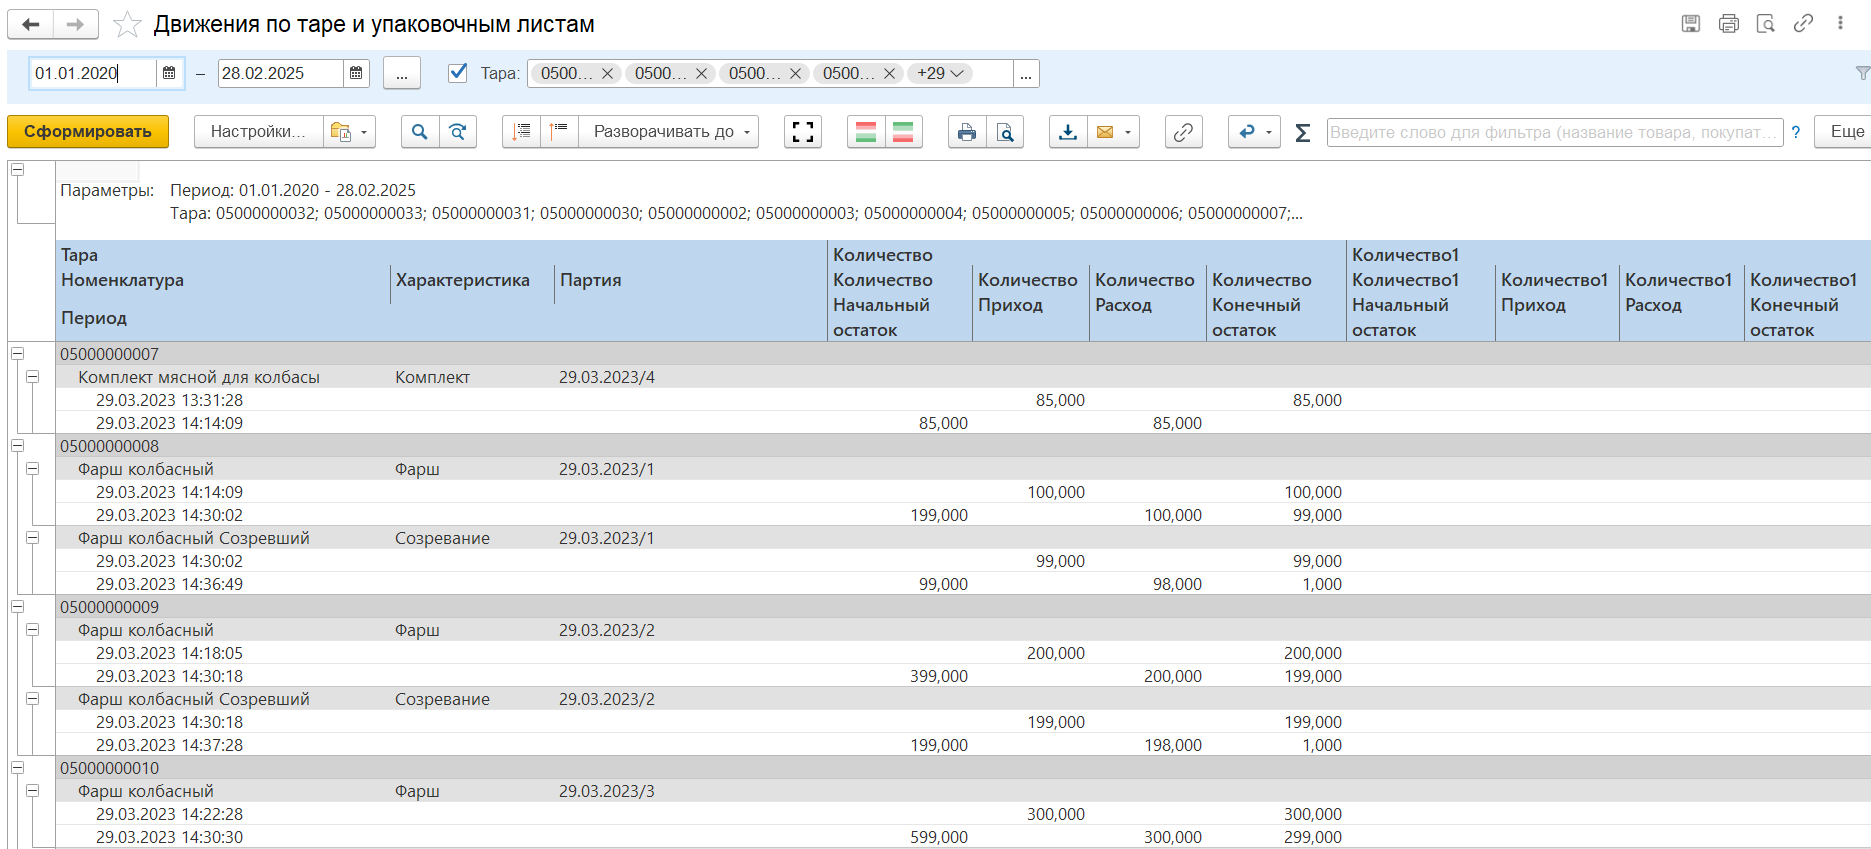Add report to favorites with star
The width and height of the screenshot is (1871, 849).
[x=127, y=24]
